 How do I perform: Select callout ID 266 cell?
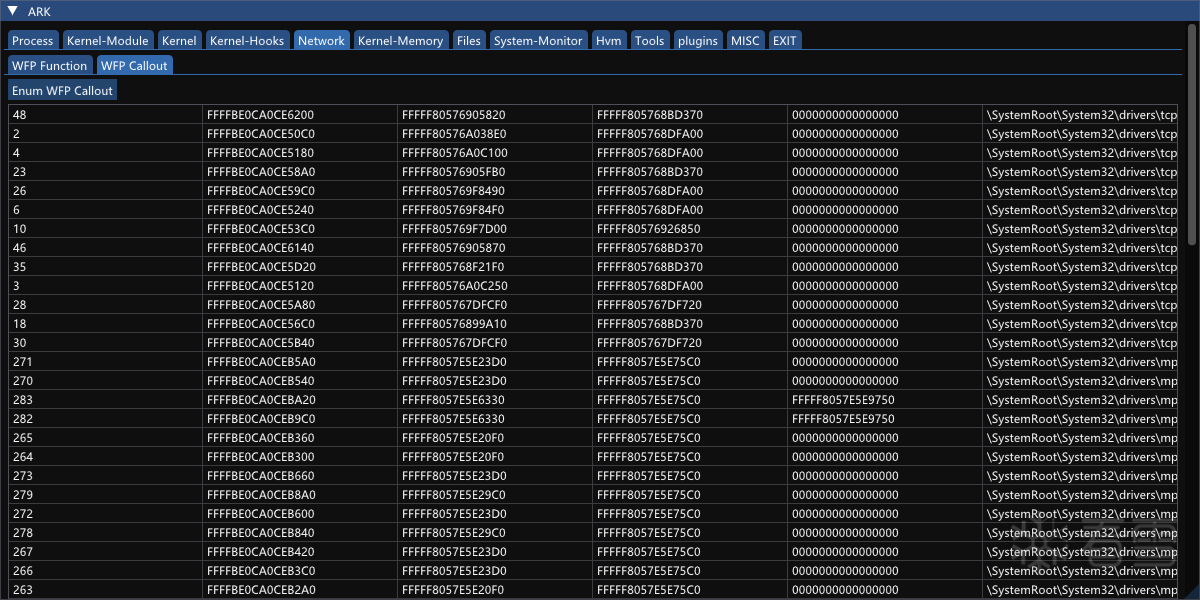coord(106,571)
